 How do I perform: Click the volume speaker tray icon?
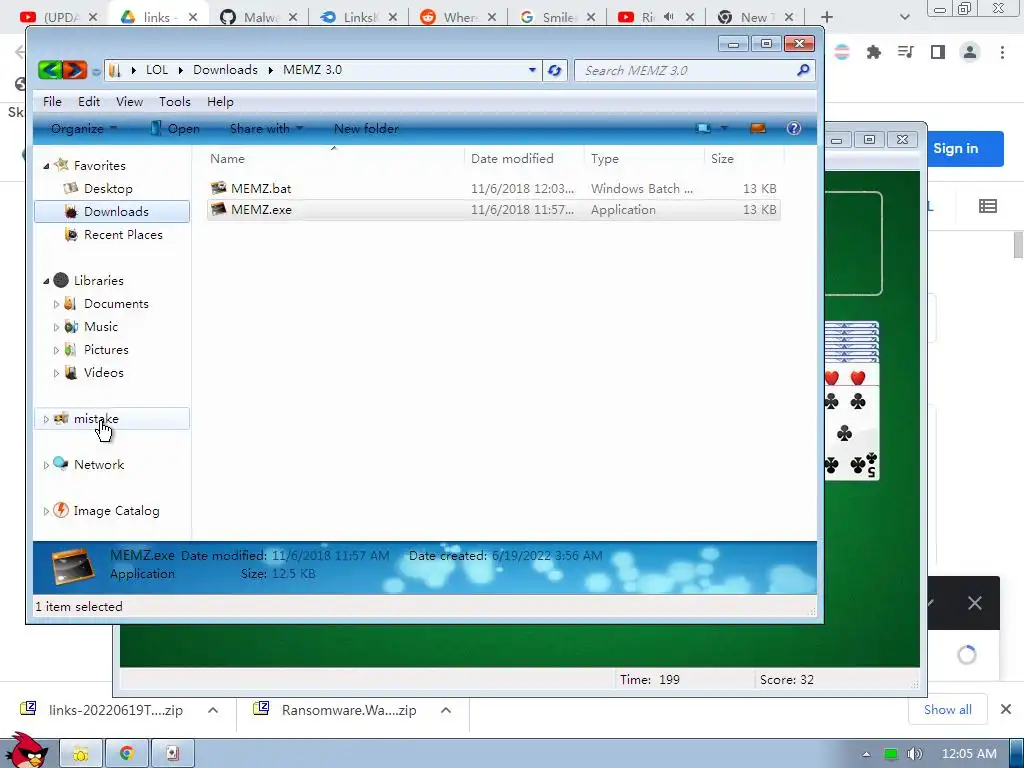coord(915,754)
